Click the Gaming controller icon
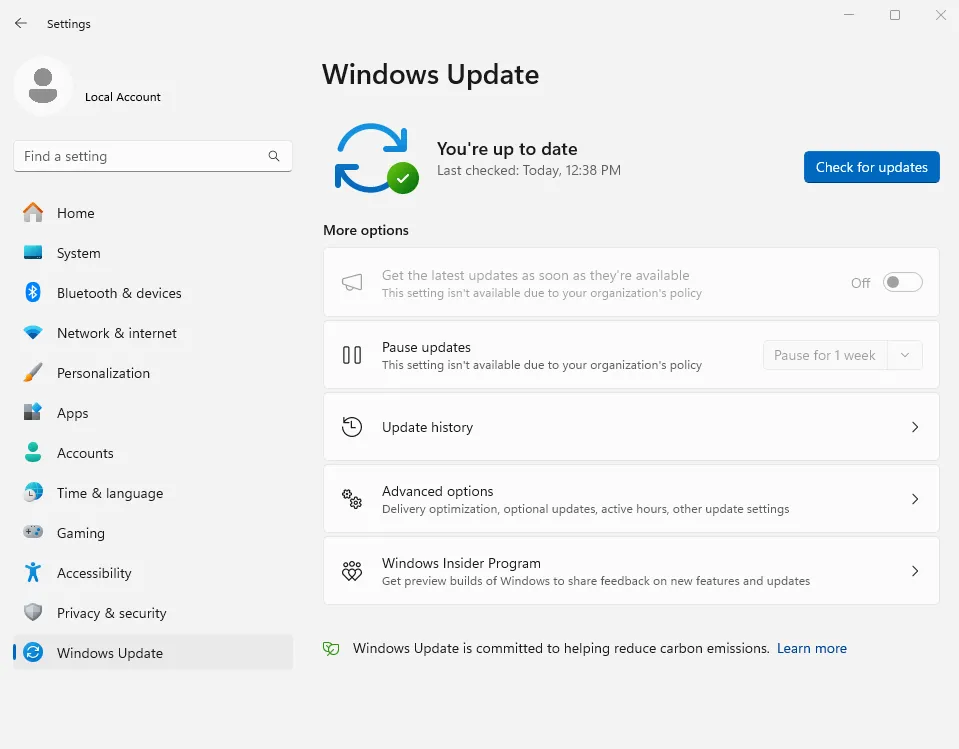 click(x=33, y=532)
